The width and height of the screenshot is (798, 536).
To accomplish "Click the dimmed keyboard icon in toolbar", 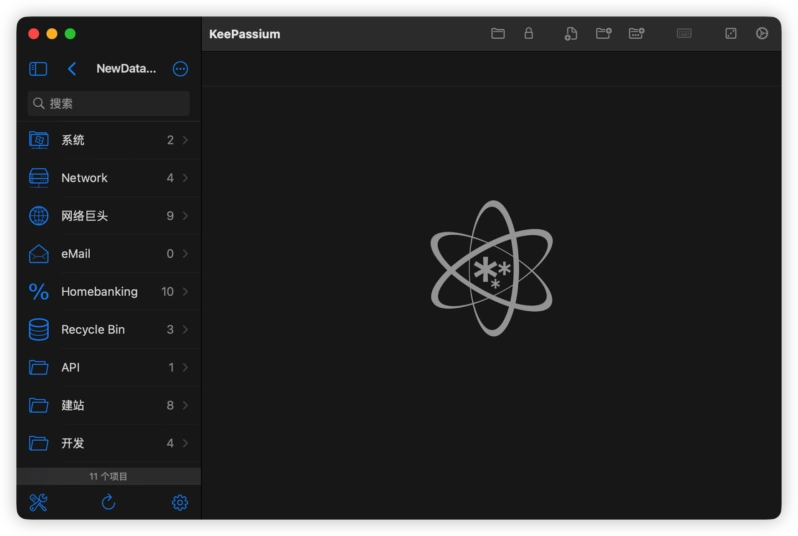I will click(684, 34).
